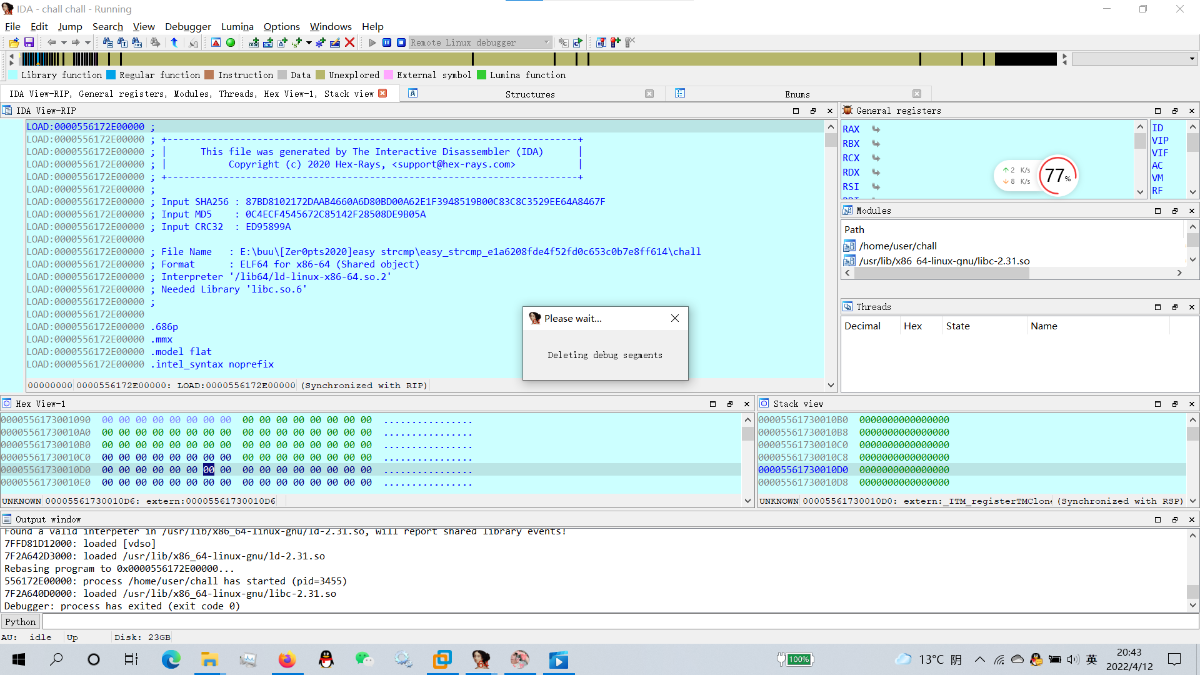Click the Forward navigation arrow
1200x675 pixels.
coord(76,42)
